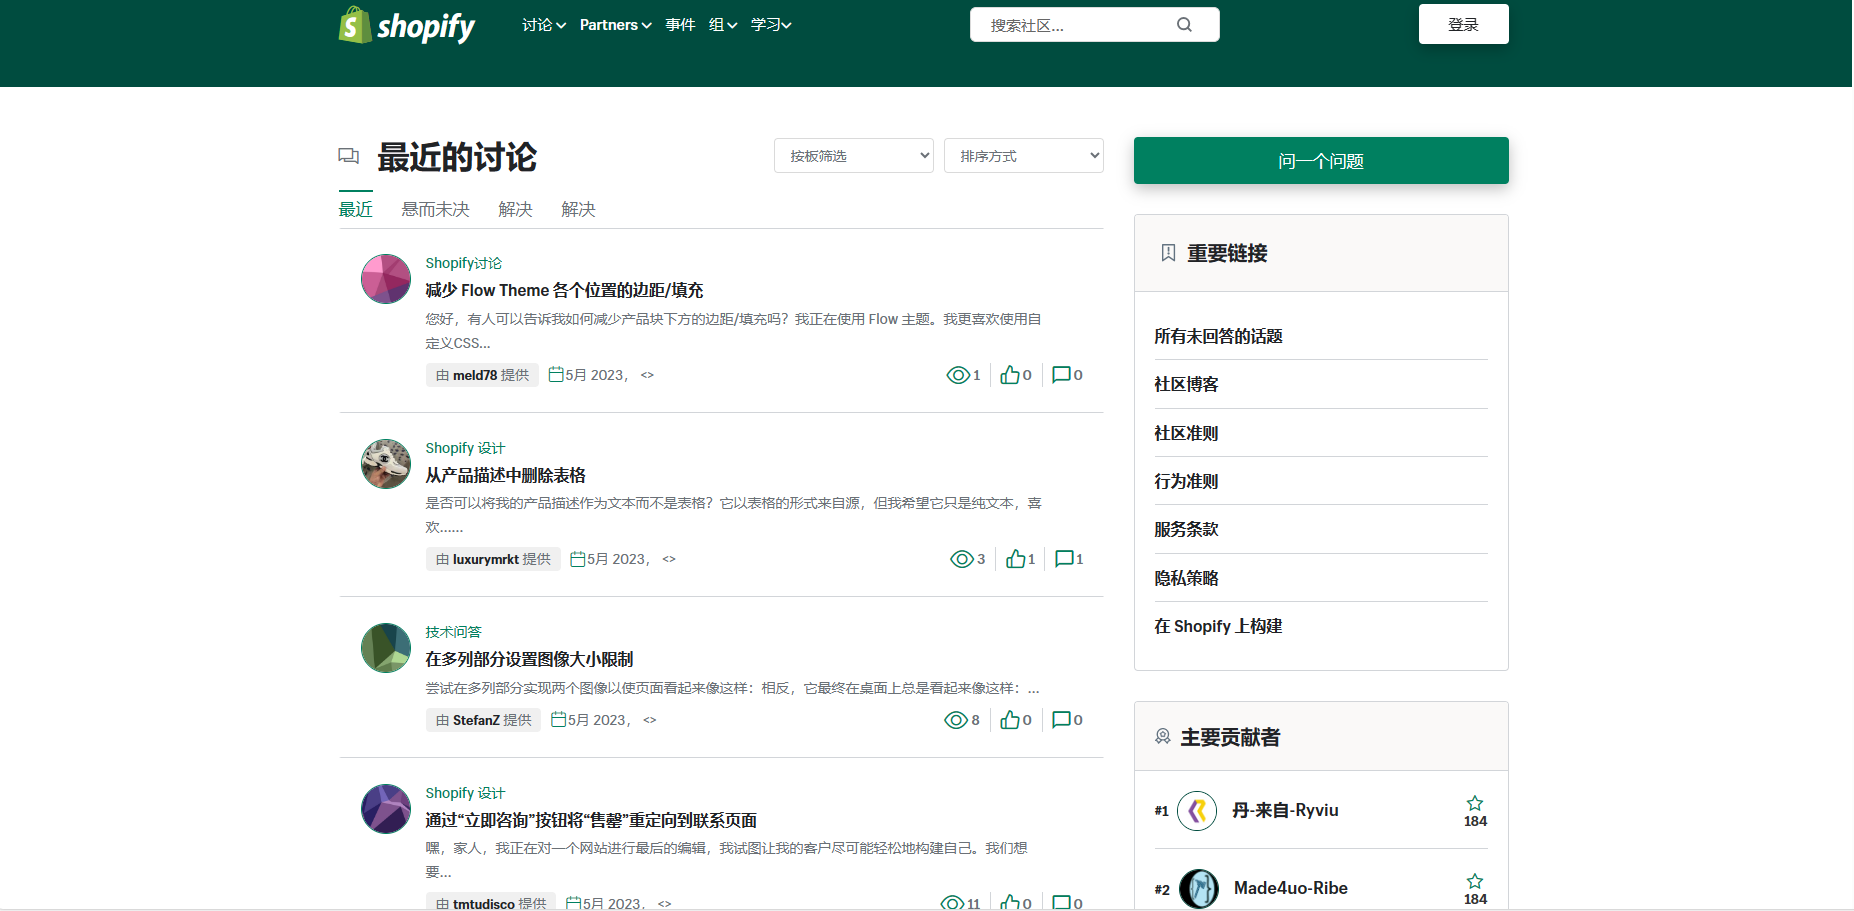Select the 最近 tab
This screenshot has width=1854, height=911.
pyautogui.click(x=356, y=209)
